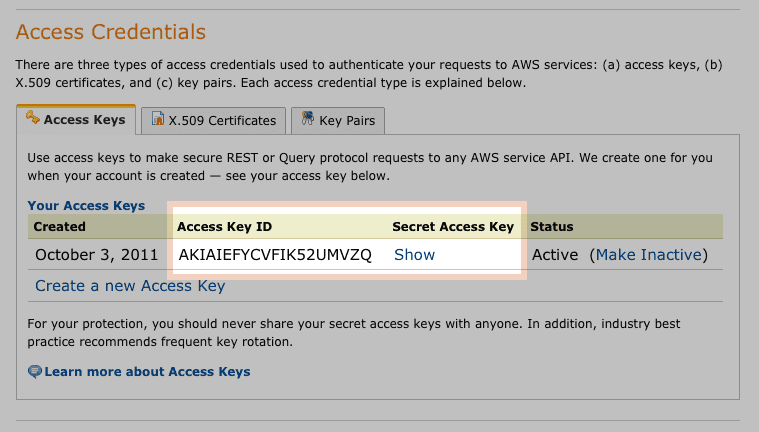
Task: Open the Key Pairs tab
Action: coord(338,120)
